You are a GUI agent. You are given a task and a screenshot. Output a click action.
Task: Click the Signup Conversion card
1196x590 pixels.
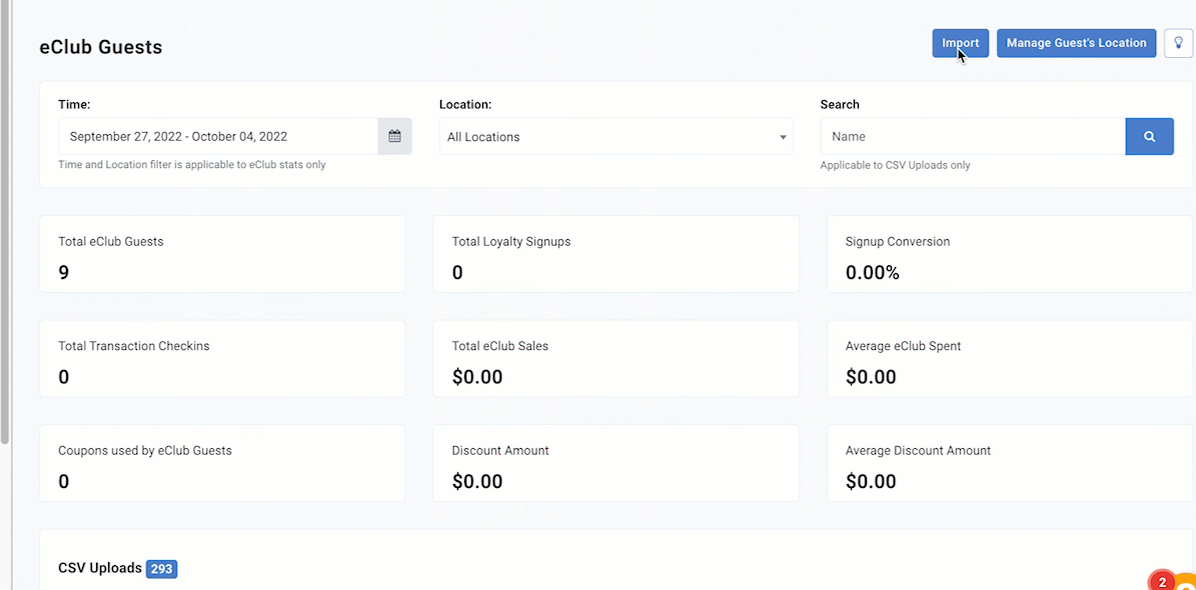1010,254
